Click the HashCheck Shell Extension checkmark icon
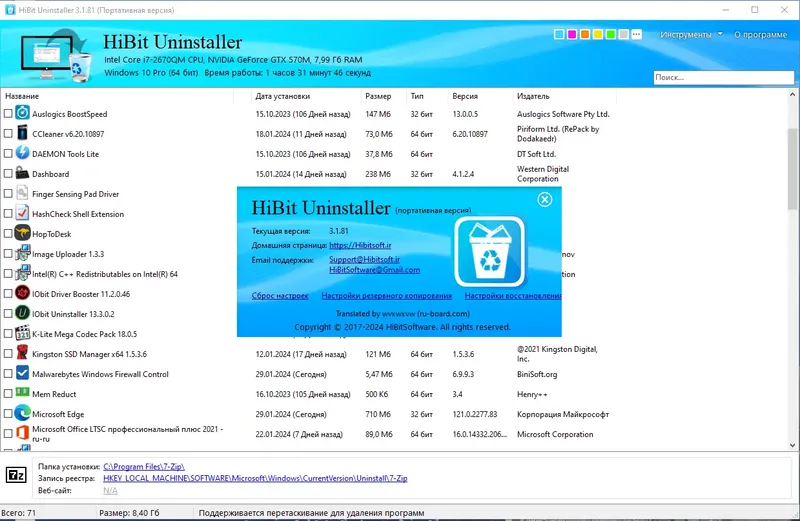This screenshot has height=521, width=800. pos(22,213)
